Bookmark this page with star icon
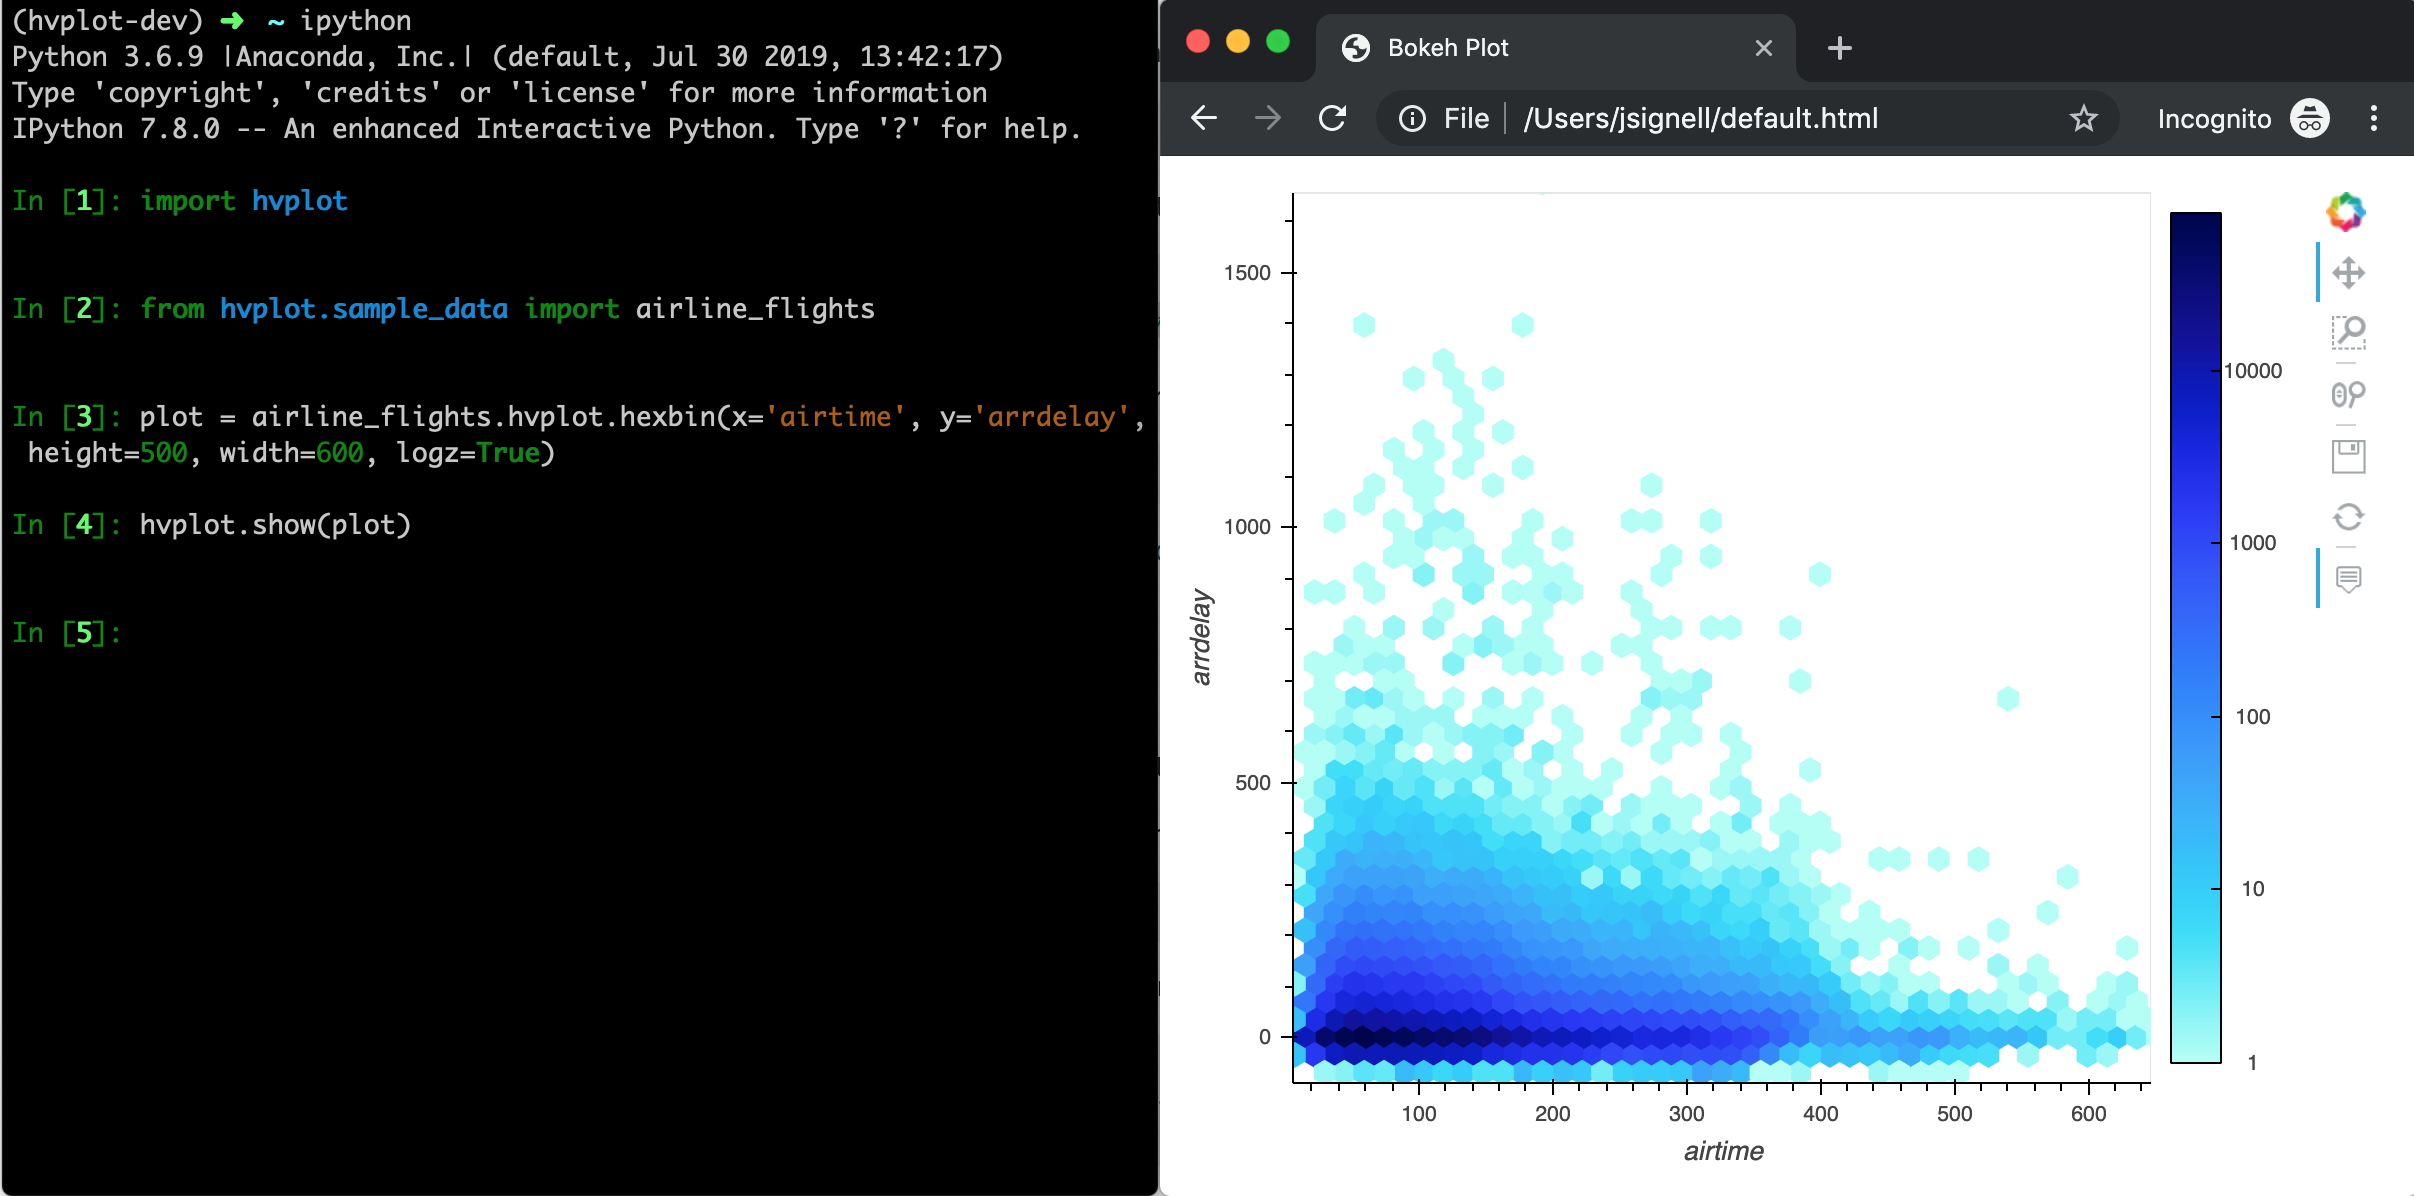This screenshot has width=2414, height=1196. 2083,119
